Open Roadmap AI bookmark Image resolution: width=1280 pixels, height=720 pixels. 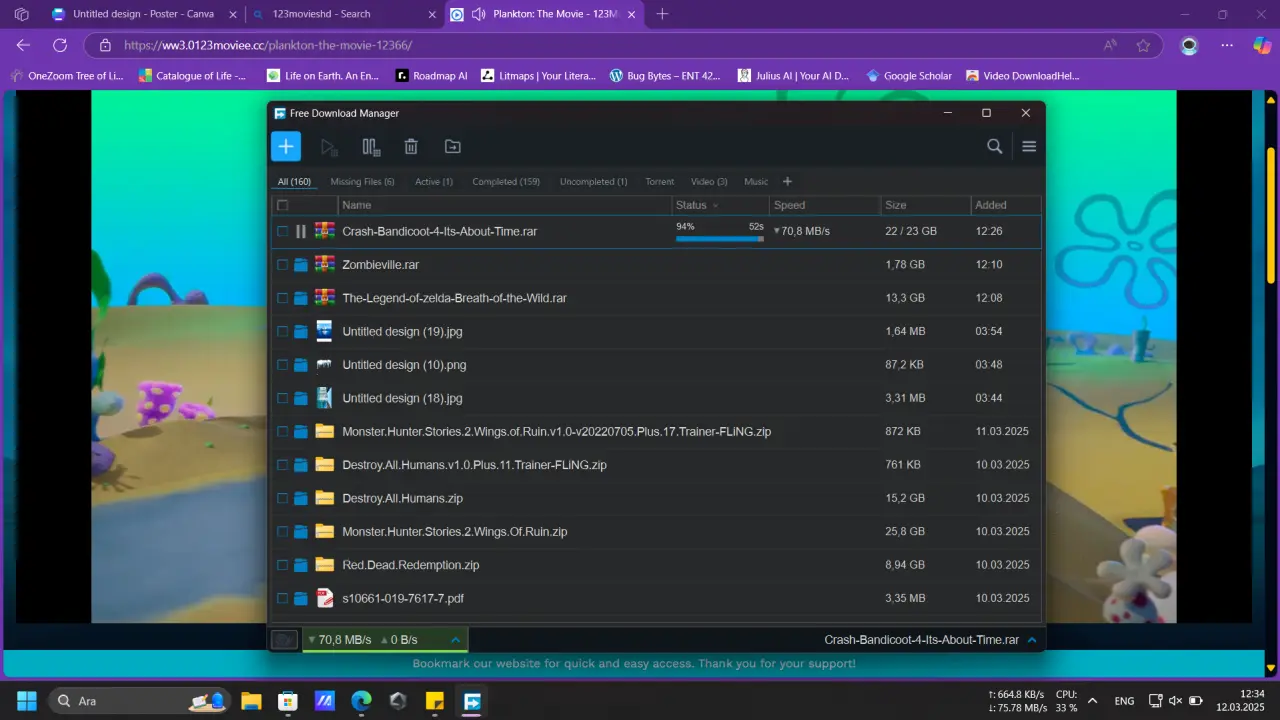[x=431, y=75]
